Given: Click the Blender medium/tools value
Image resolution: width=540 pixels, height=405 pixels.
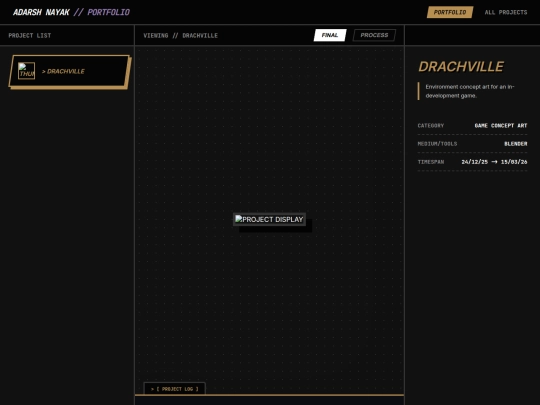Looking at the screenshot, I should [516, 144].
